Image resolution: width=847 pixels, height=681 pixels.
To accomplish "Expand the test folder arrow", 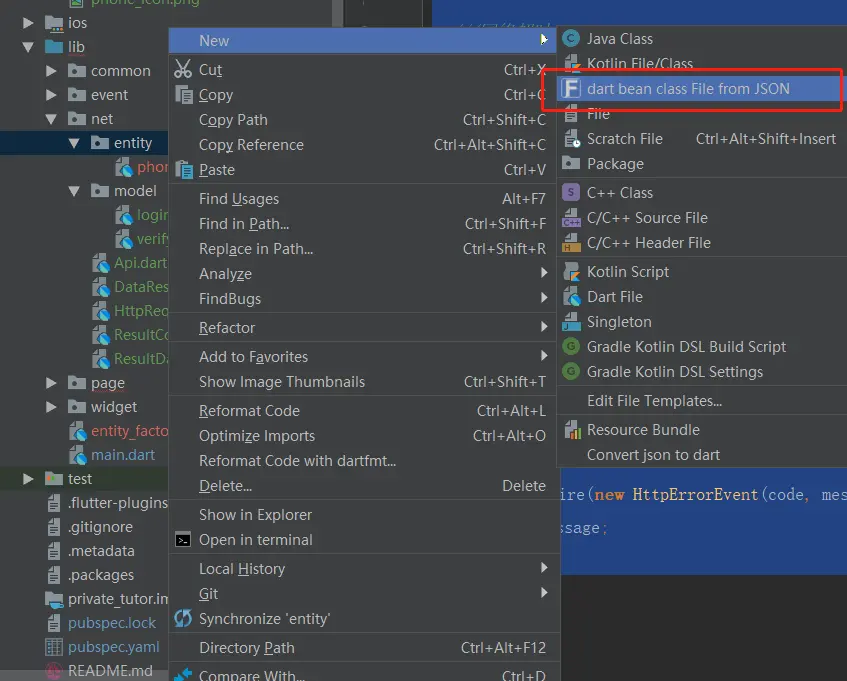I will coord(28,478).
